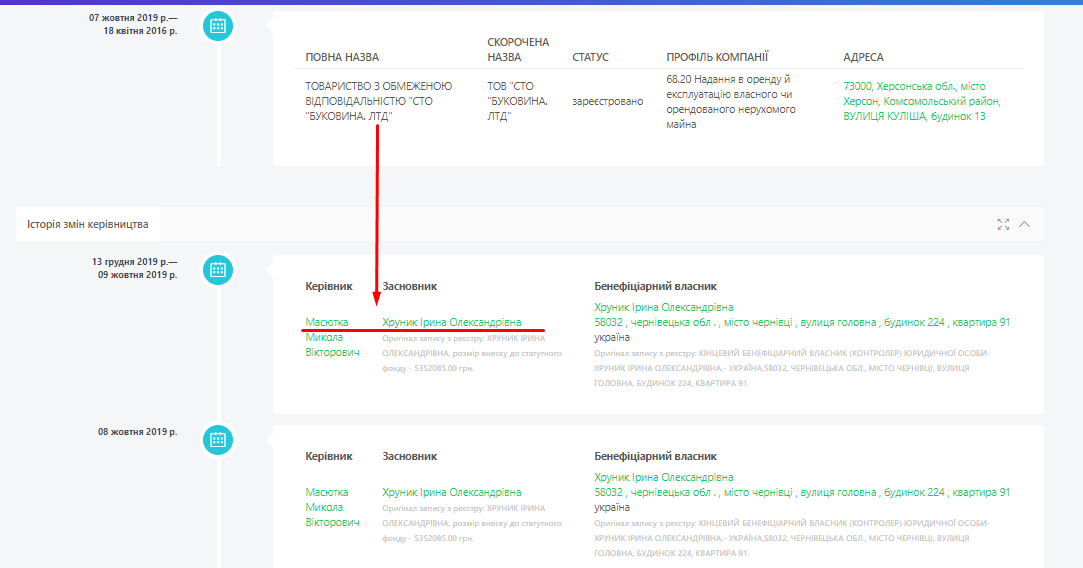The width and height of the screenshot is (1083, 568).
Task: Click the ПОВНА НАЗВА column header
Action: pos(342,57)
